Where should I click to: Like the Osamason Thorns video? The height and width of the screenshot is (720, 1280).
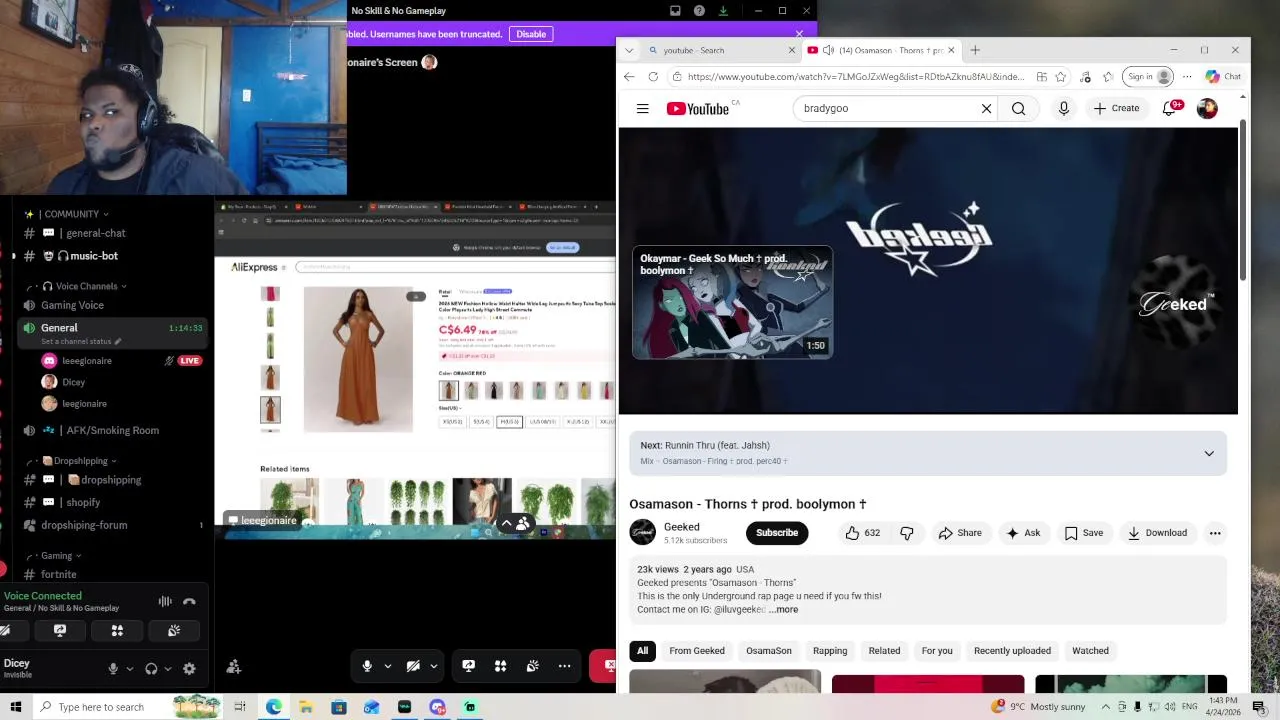click(x=862, y=533)
